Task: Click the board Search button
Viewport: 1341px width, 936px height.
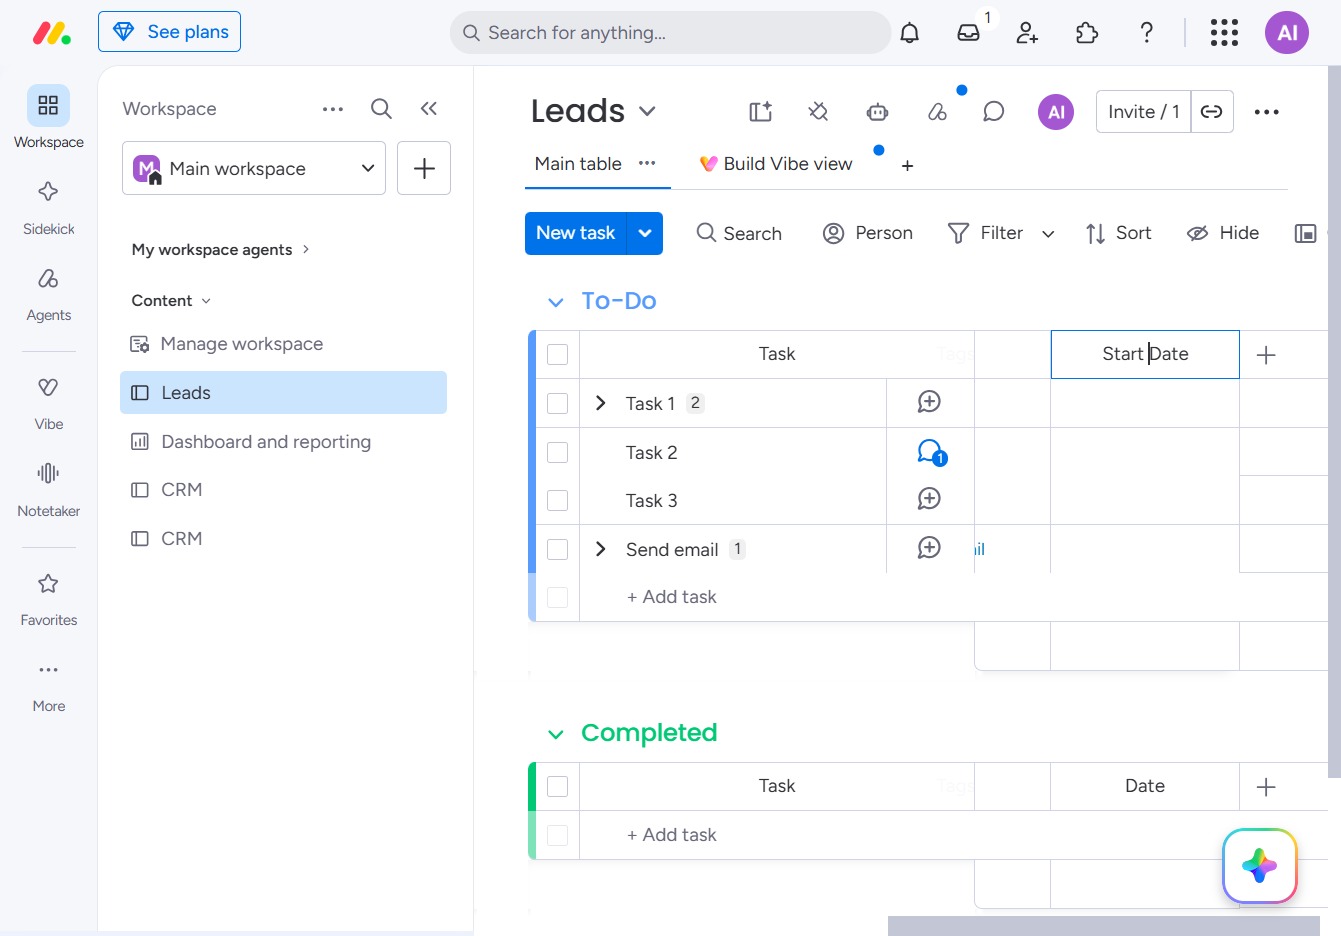Action: [x=739, y=233]
